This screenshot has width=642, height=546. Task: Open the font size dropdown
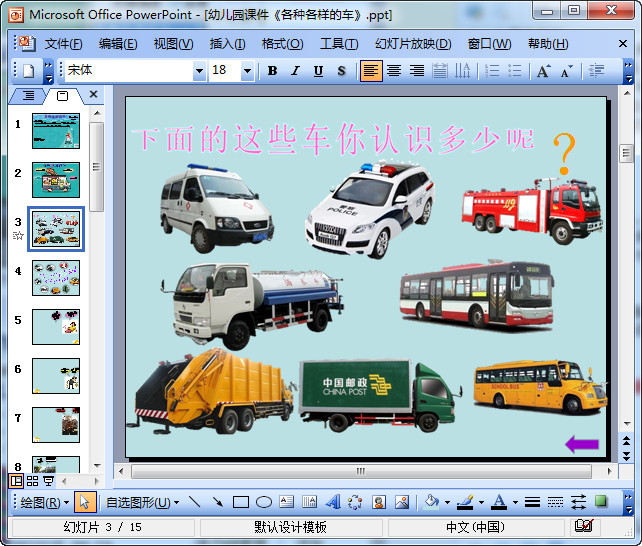(x=247, y=71)
